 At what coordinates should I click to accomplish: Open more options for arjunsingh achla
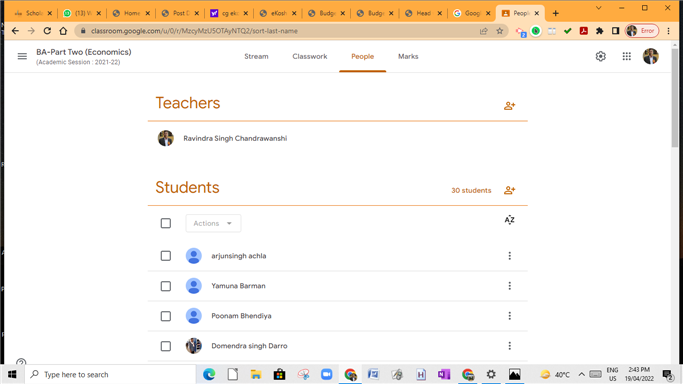(509, 256)
